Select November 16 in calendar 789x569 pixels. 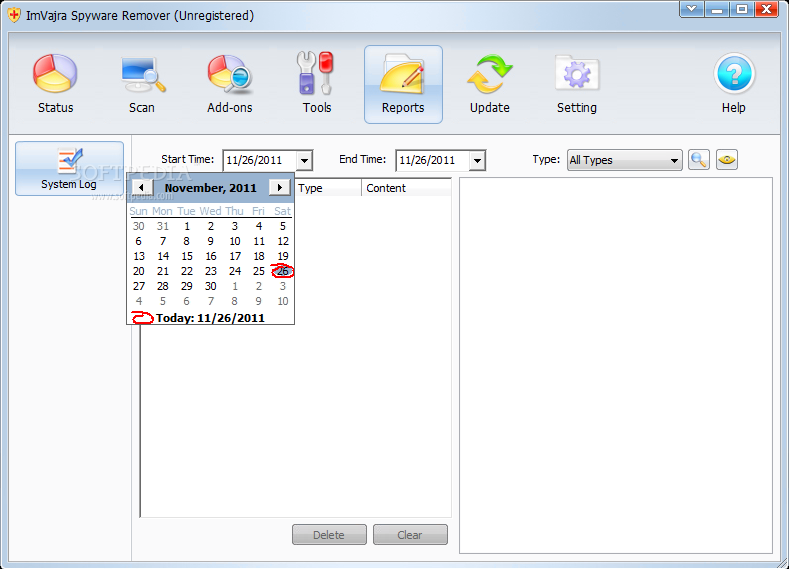click(x=211, y=256)
